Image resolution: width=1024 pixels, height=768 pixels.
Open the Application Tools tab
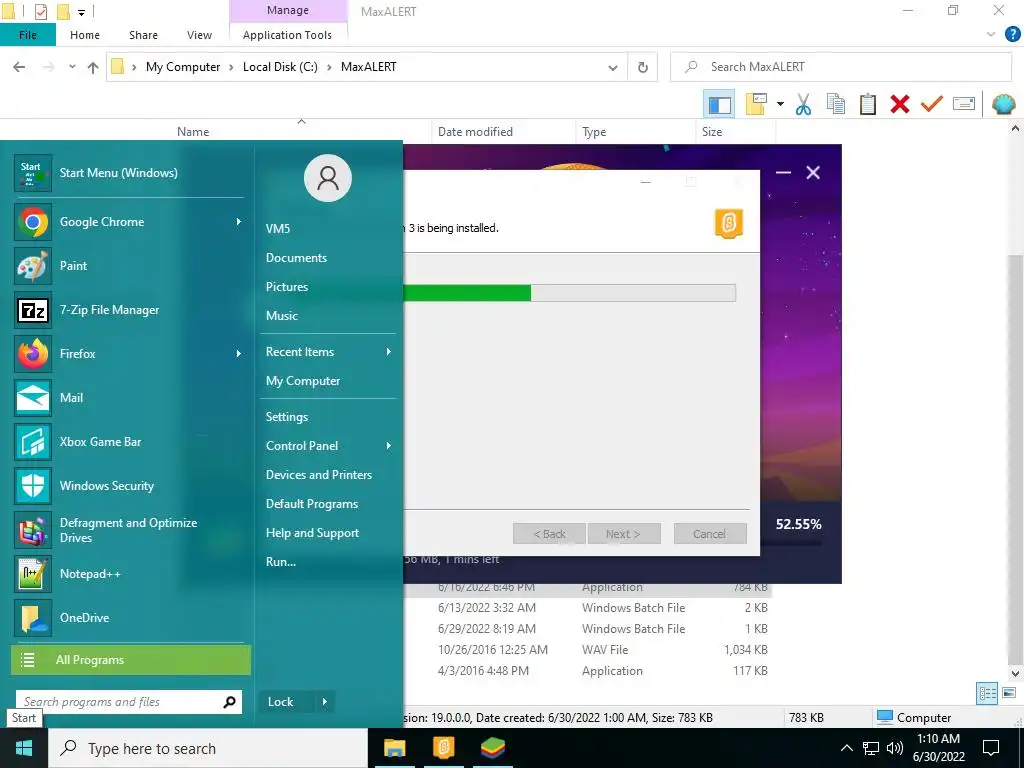tap(287, 35)
